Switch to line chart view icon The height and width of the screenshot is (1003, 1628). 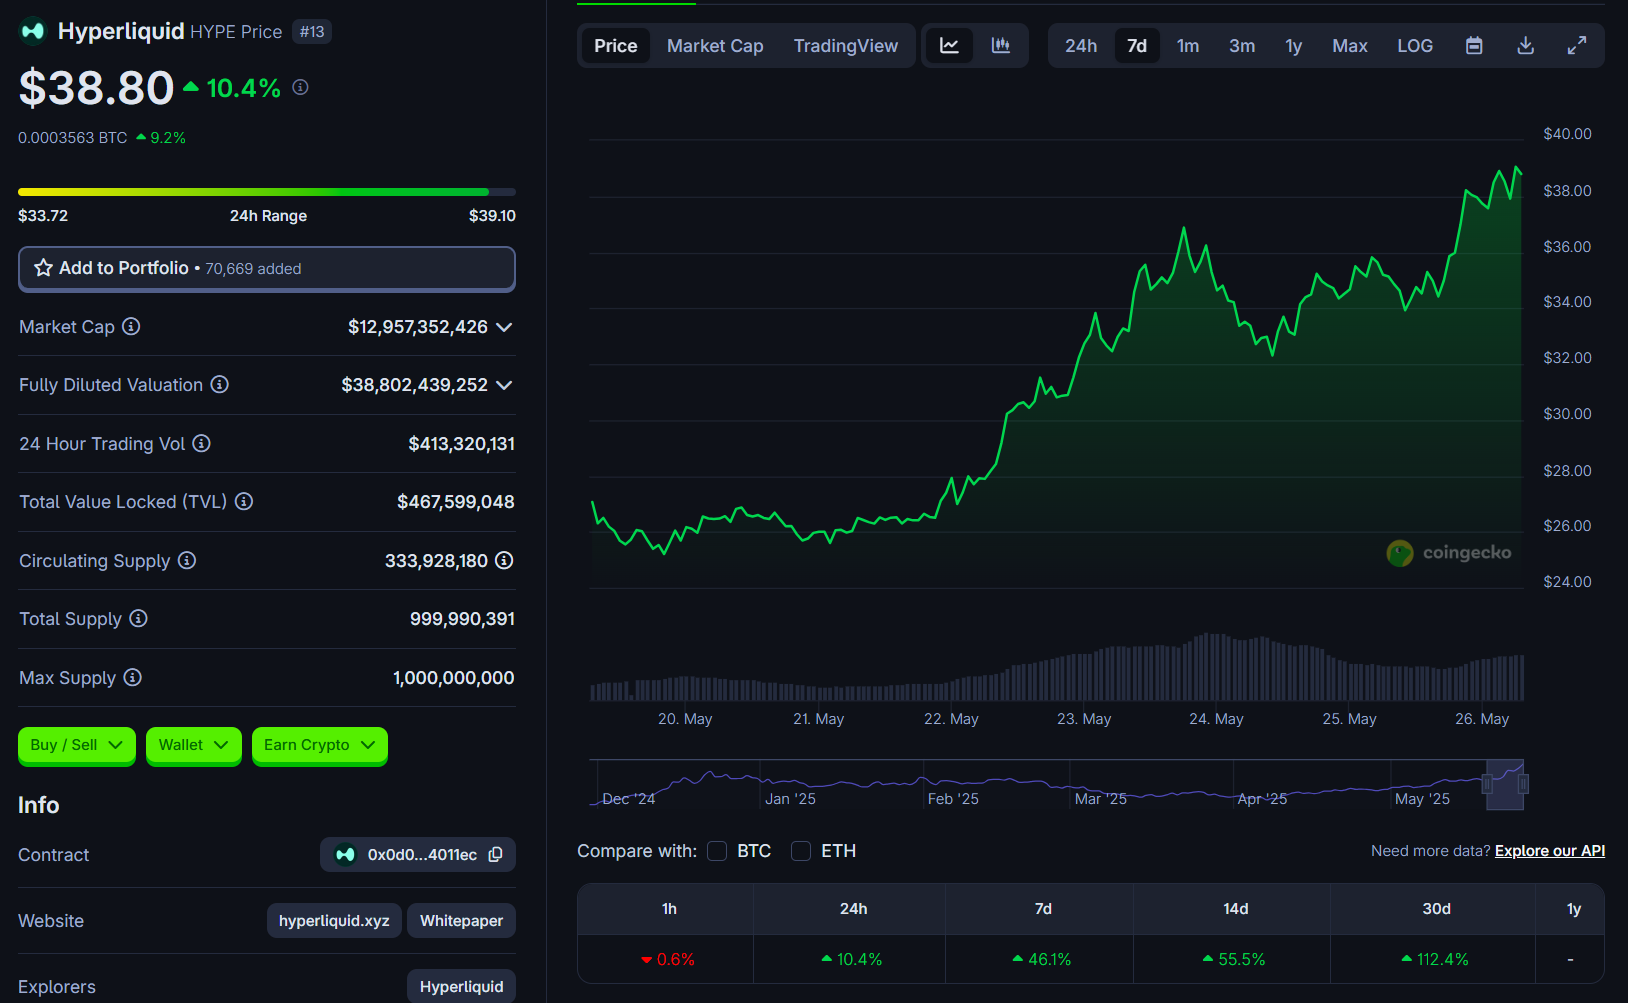pos(949,46)
